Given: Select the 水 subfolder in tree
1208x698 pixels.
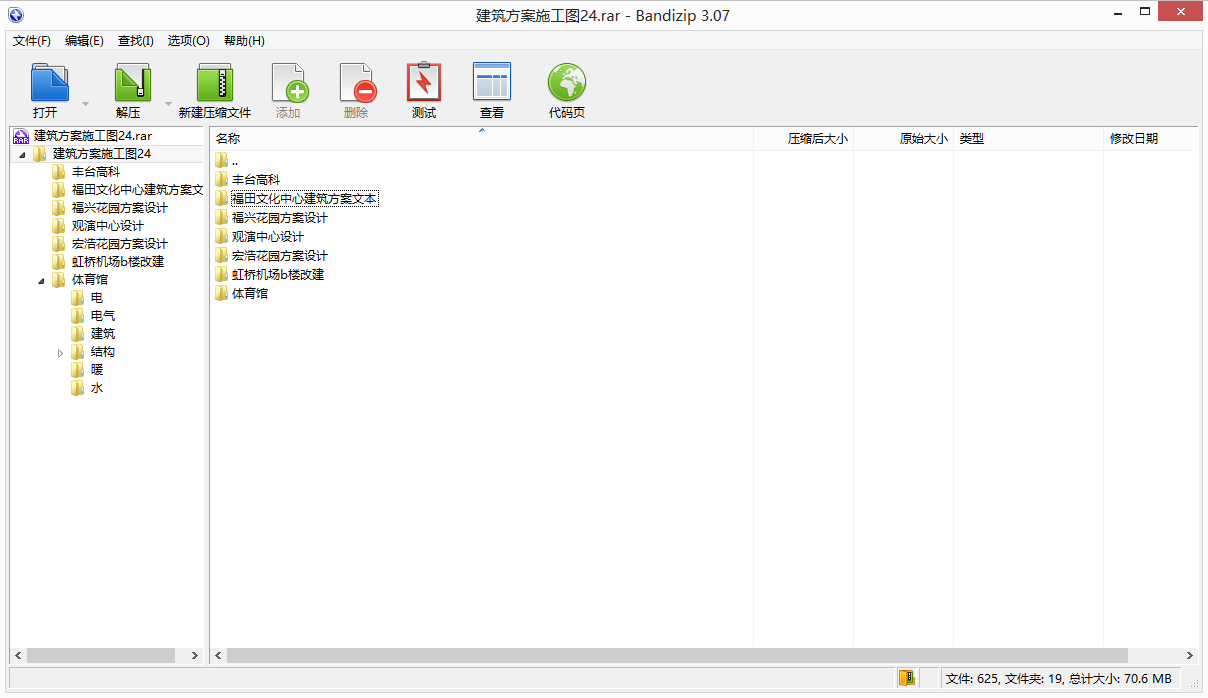Looking at the screenshot, I should 97,388.
